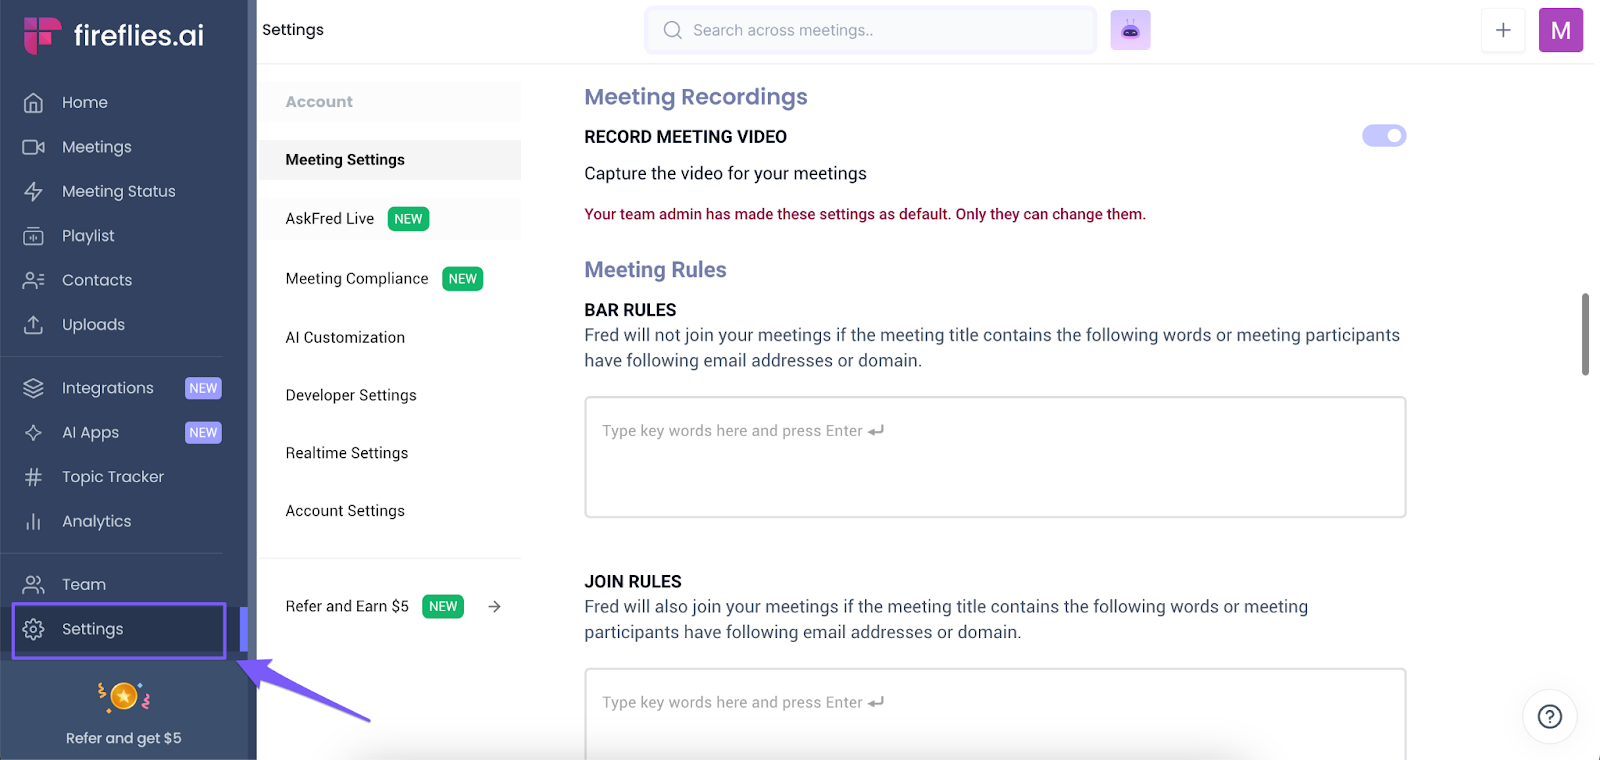
Task: Click the Settings gear icon
Action: (33, 629)
